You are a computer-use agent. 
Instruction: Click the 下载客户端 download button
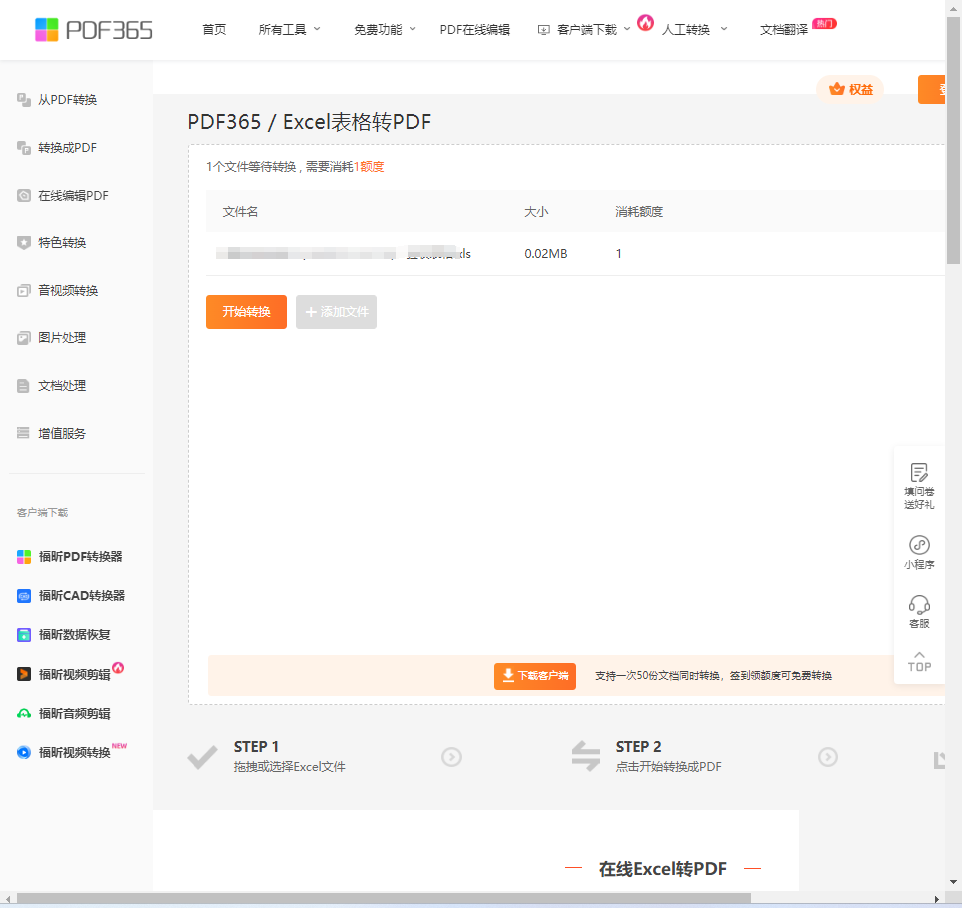(x=535, y=676)
